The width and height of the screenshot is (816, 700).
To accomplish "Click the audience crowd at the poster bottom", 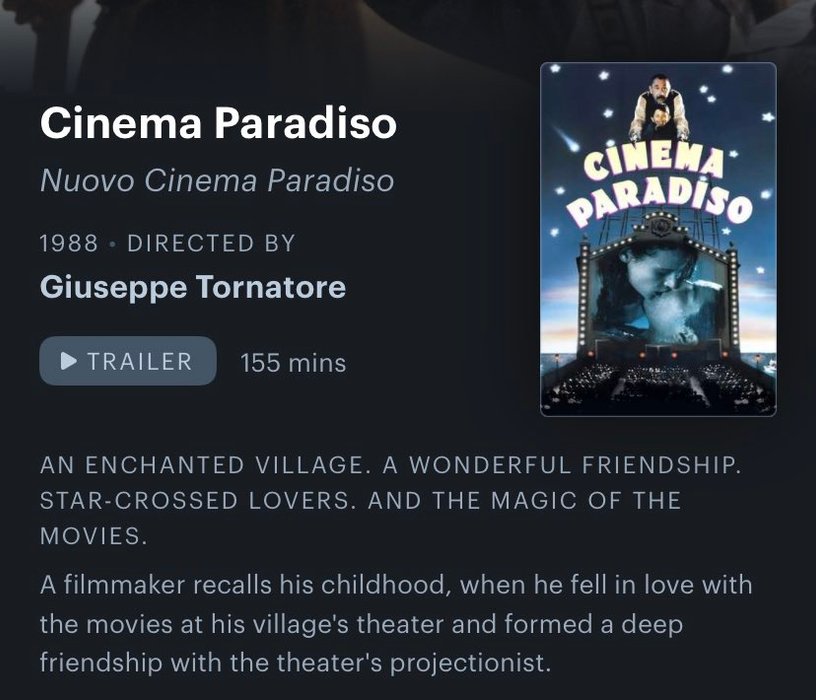I will coord(659,385).
